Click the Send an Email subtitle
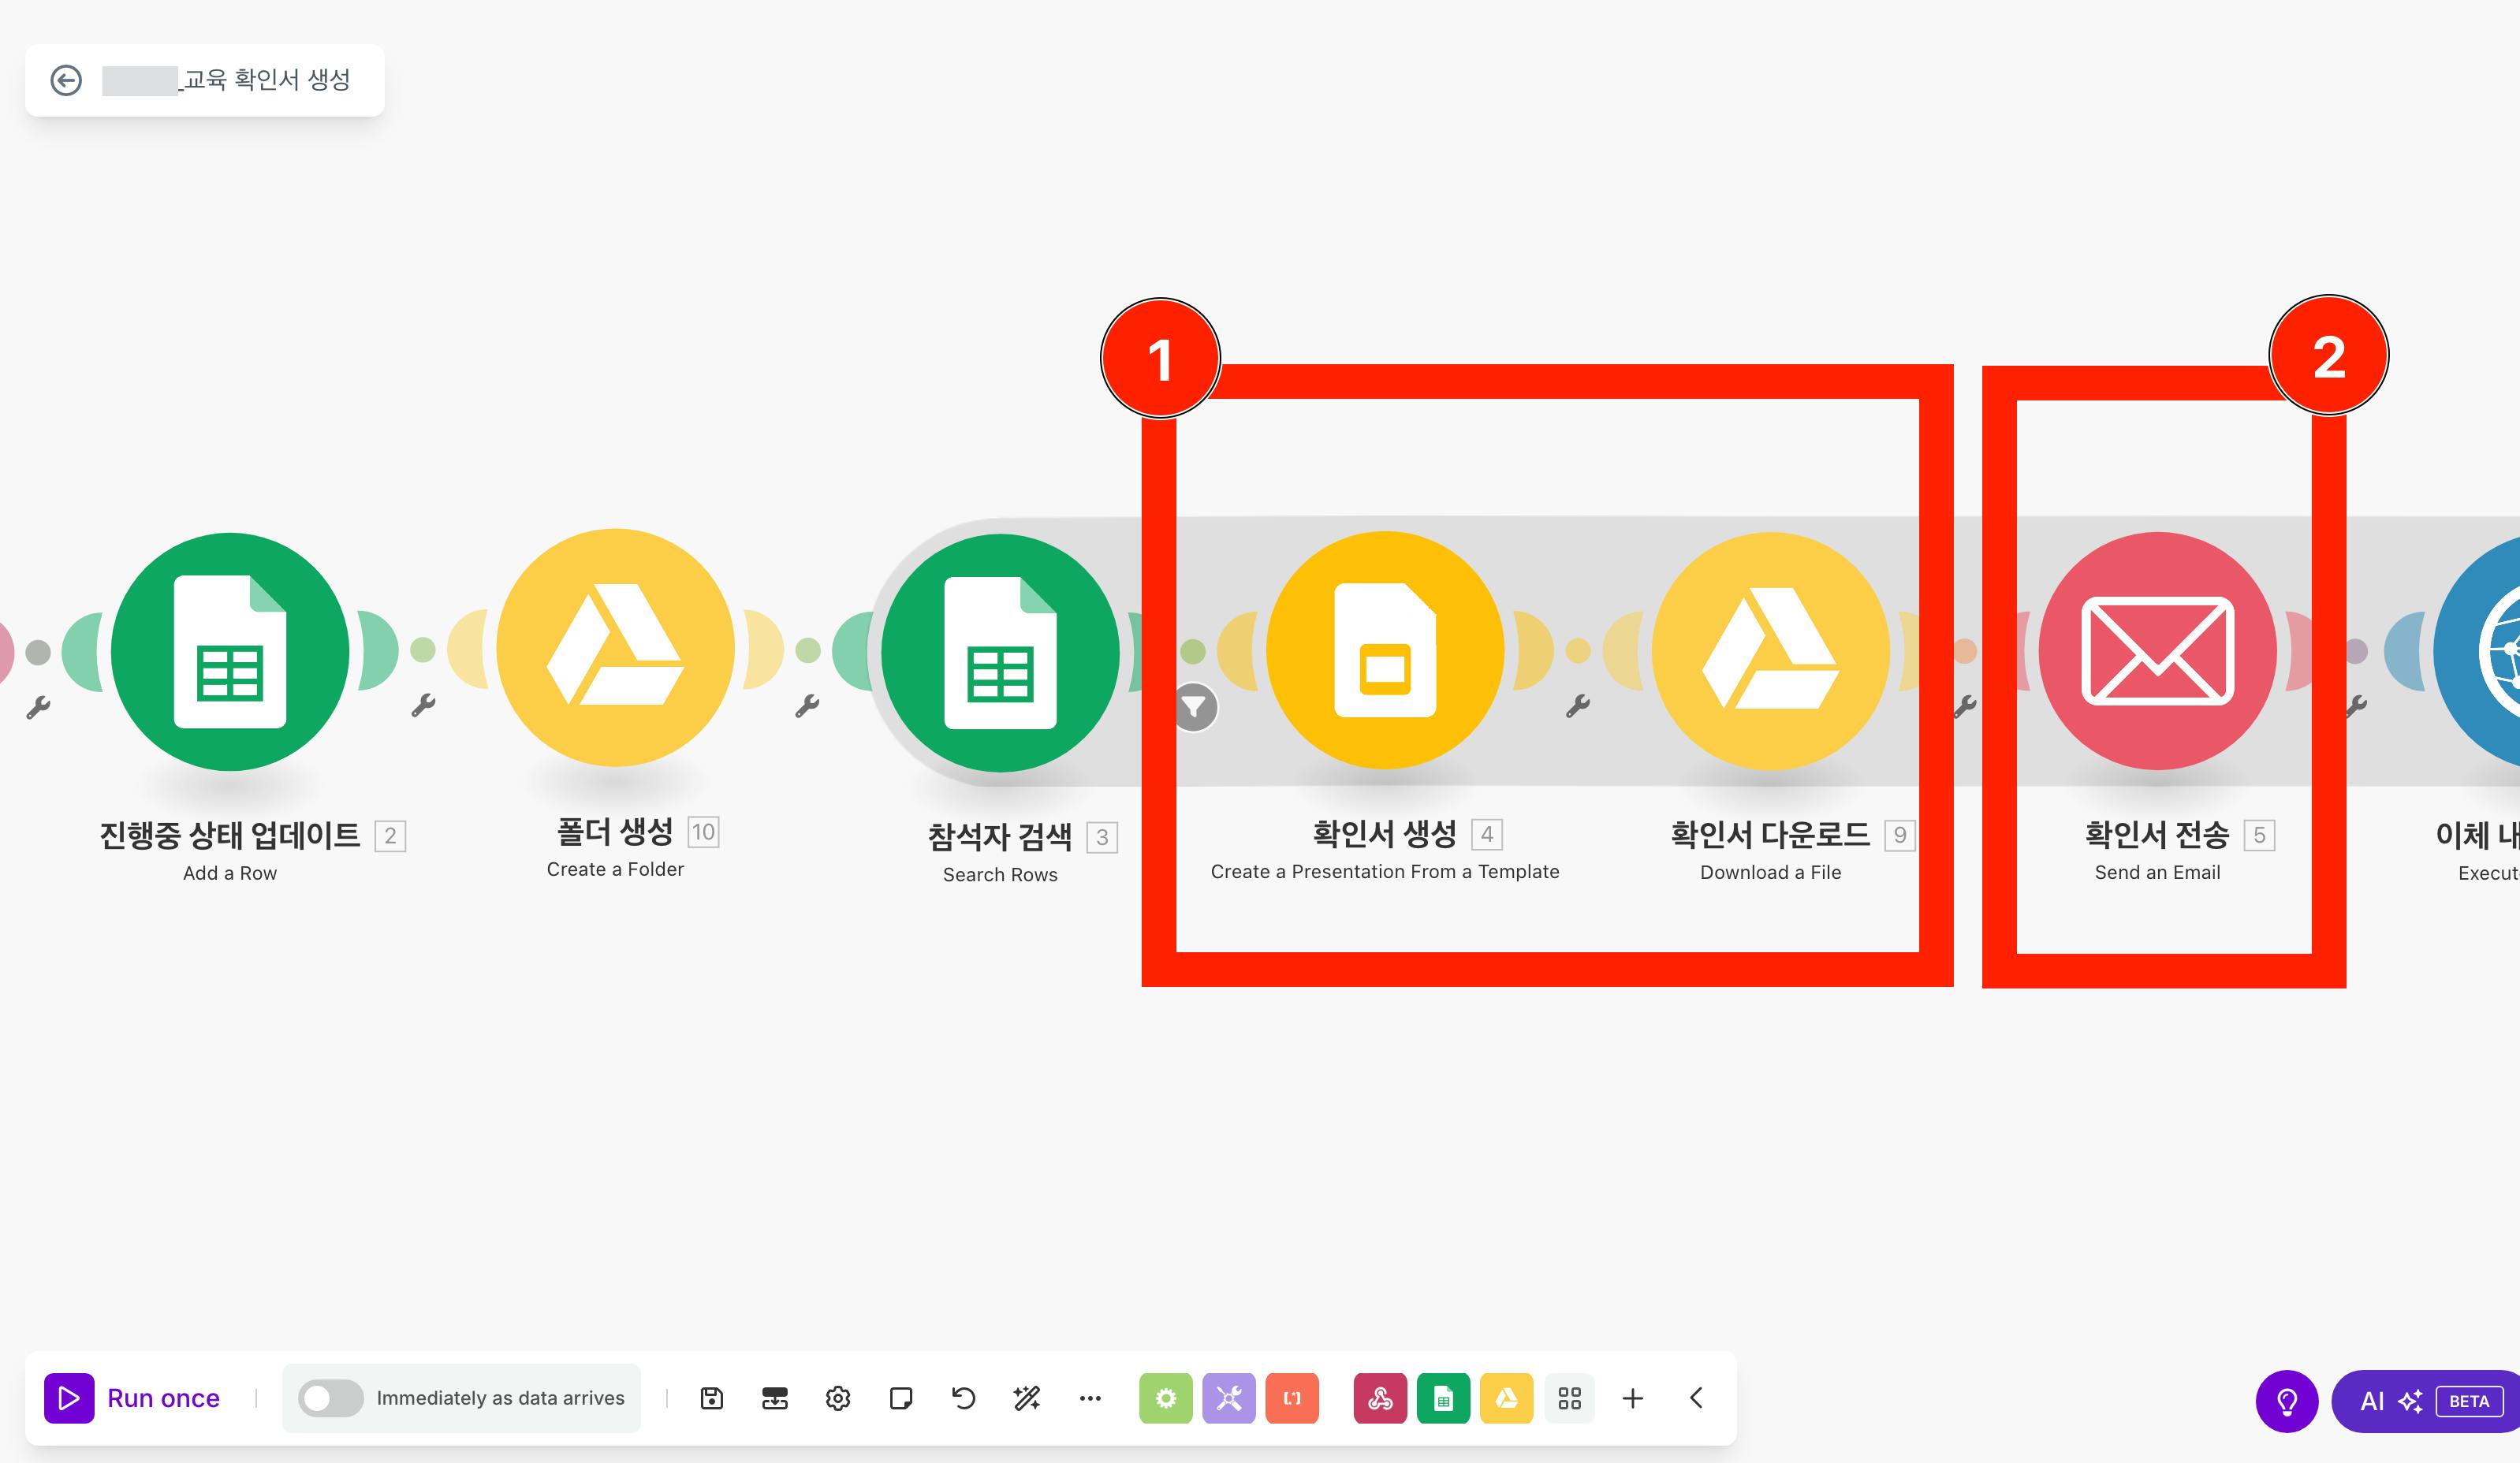The width and height of the screenshot is (2520, 1463). pyautogui.click(x=2157, y=872)
